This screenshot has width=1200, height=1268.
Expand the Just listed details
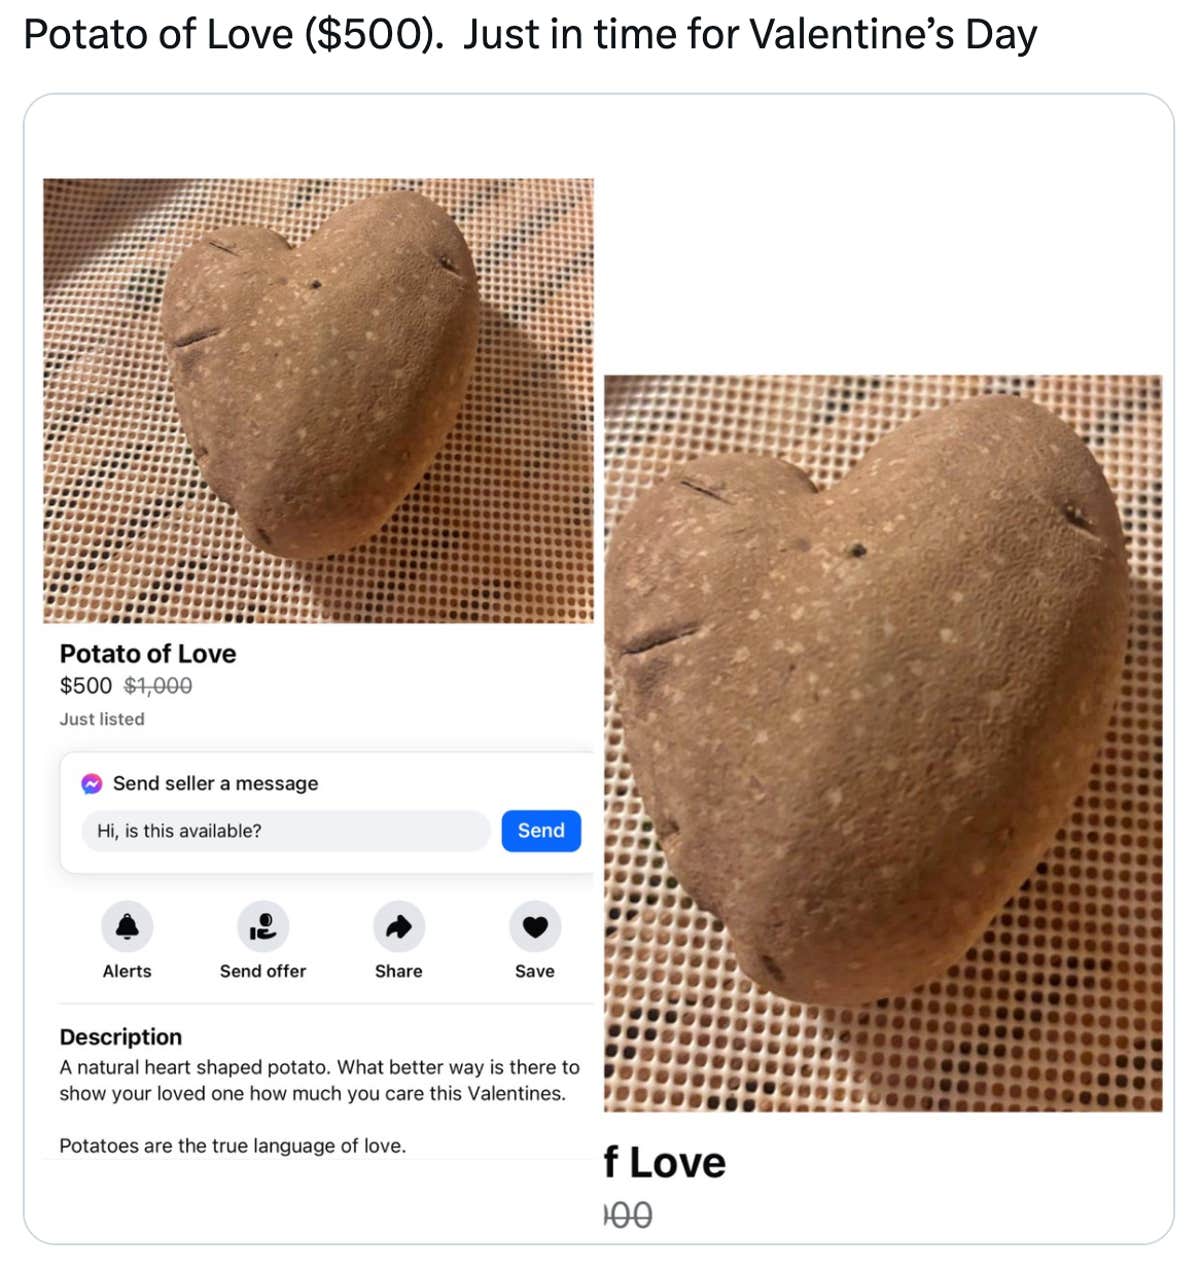click(x=101, y=718)
